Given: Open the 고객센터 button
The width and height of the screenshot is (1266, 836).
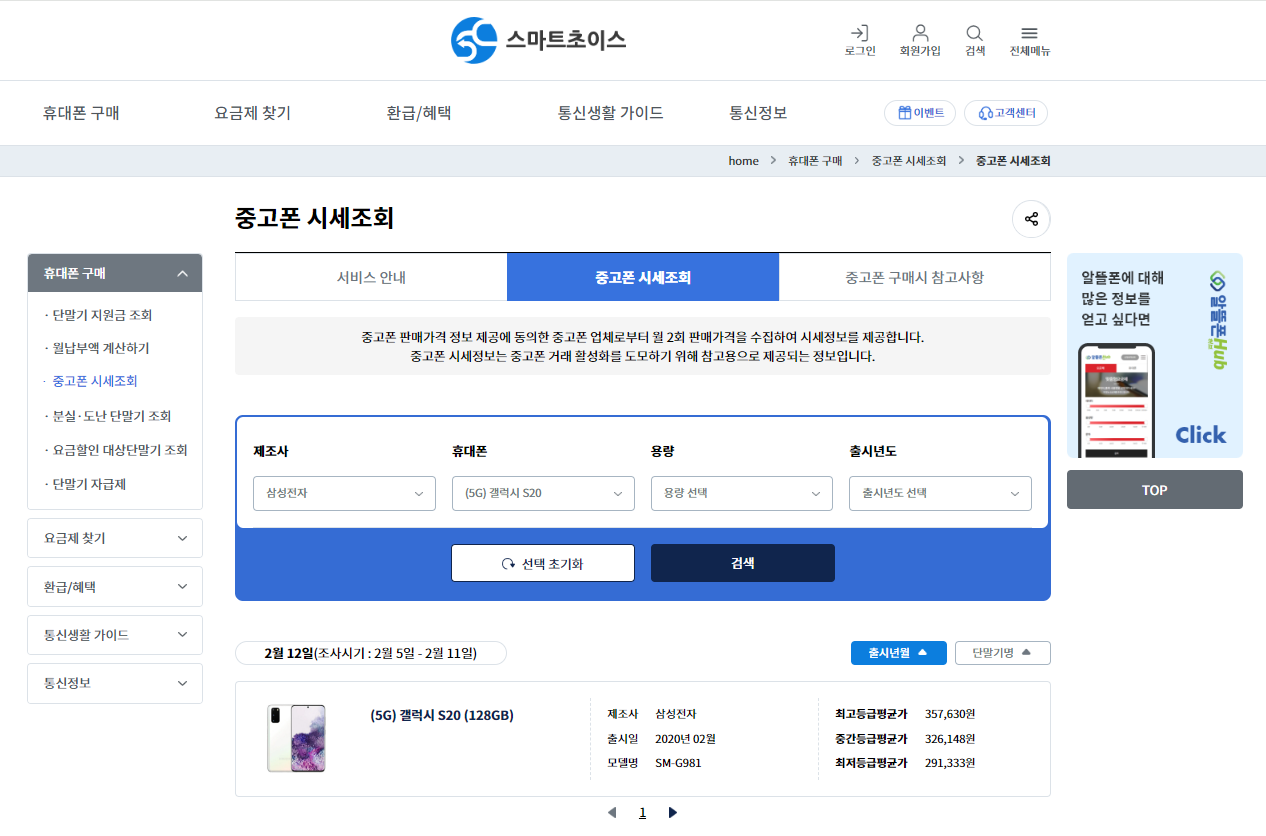Looking at the screenshot, I should pyautogui.click(x=1006, y=113).
